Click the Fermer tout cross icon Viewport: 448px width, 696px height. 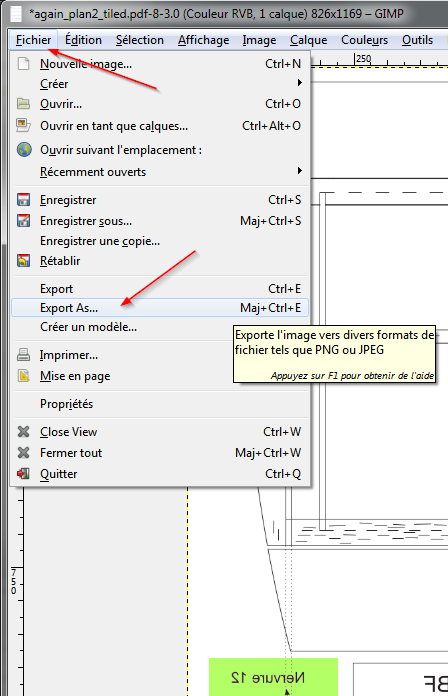pos(23,453)
